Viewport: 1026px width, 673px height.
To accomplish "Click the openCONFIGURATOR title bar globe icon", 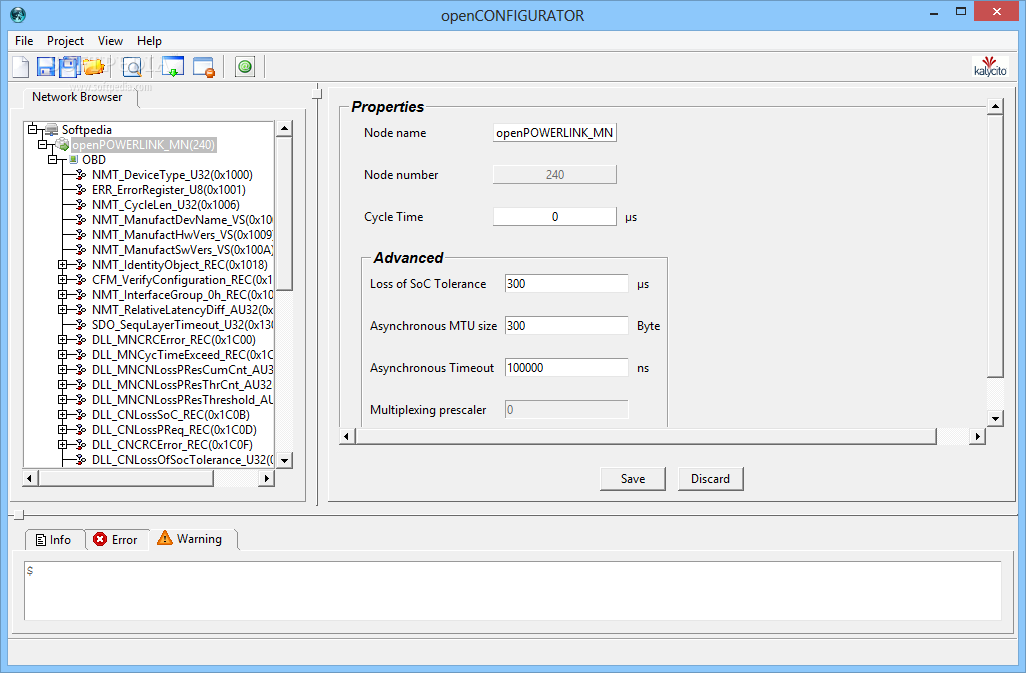I will click(x=18, y=14).
